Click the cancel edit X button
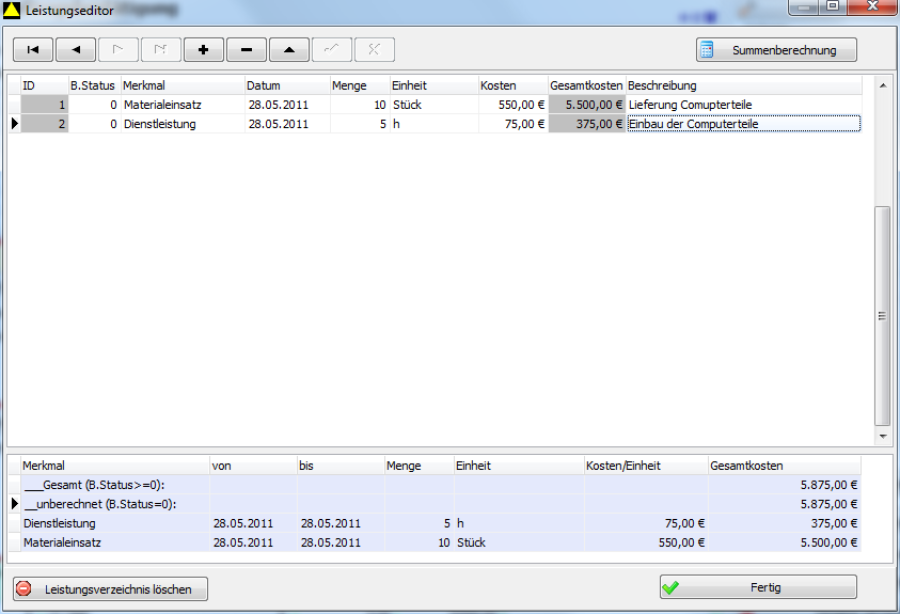The height and width of the screenshot is (614, 900). click(x=374, y=50)
